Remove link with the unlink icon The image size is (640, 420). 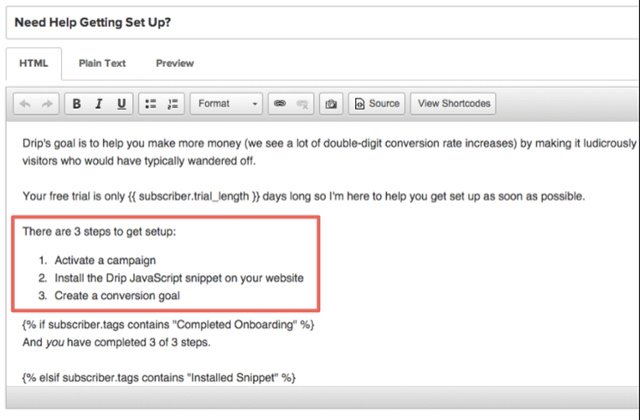click(x=302, y=104)
